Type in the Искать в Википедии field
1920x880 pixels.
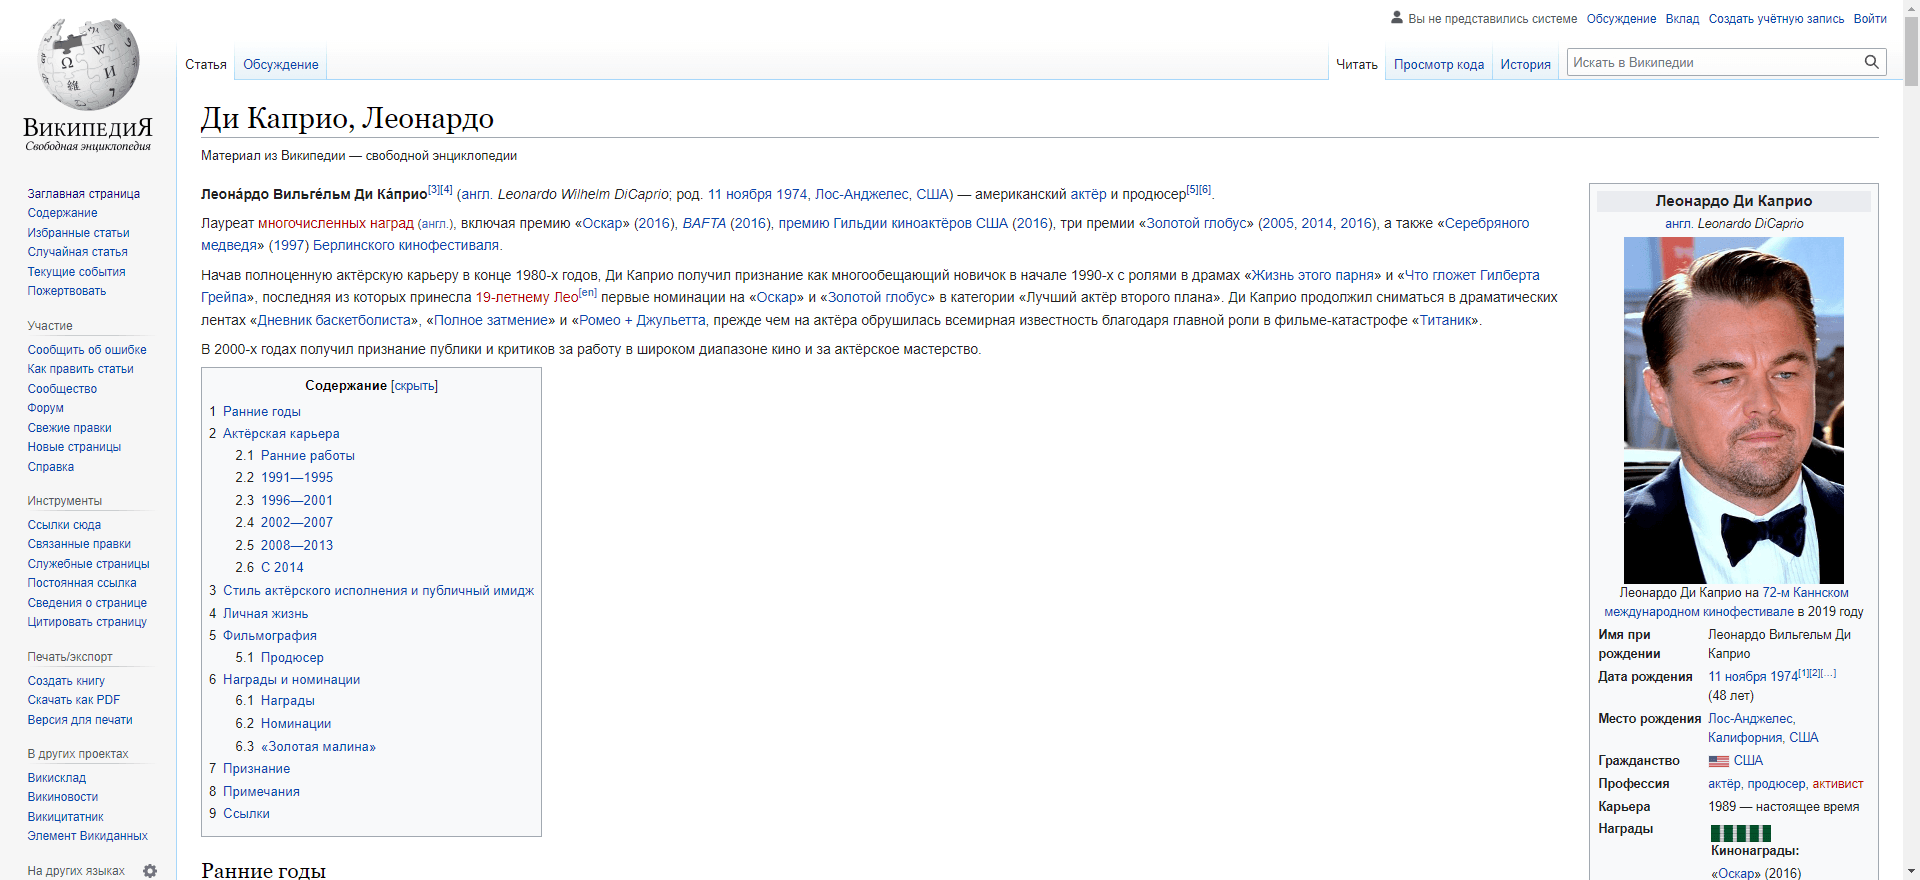click(1712, 62)
